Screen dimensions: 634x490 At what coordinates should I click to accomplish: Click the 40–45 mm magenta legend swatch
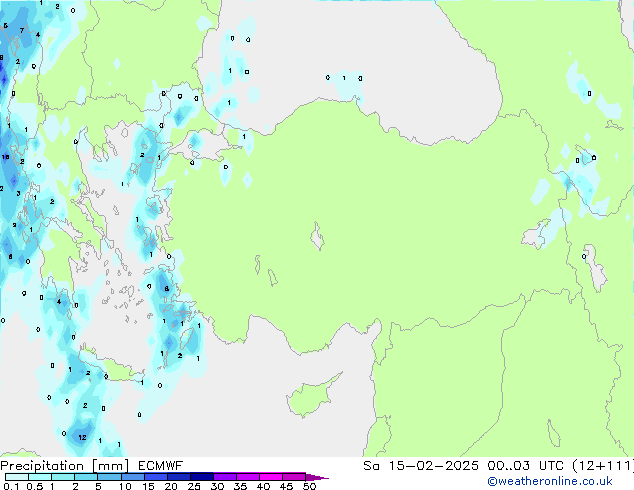(x=271, y=477)
